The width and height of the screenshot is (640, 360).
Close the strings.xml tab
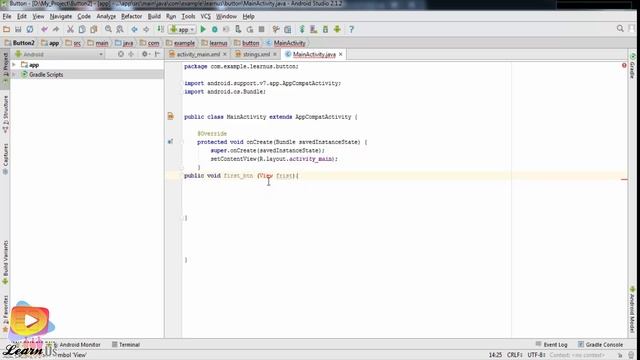click(275, 54)
